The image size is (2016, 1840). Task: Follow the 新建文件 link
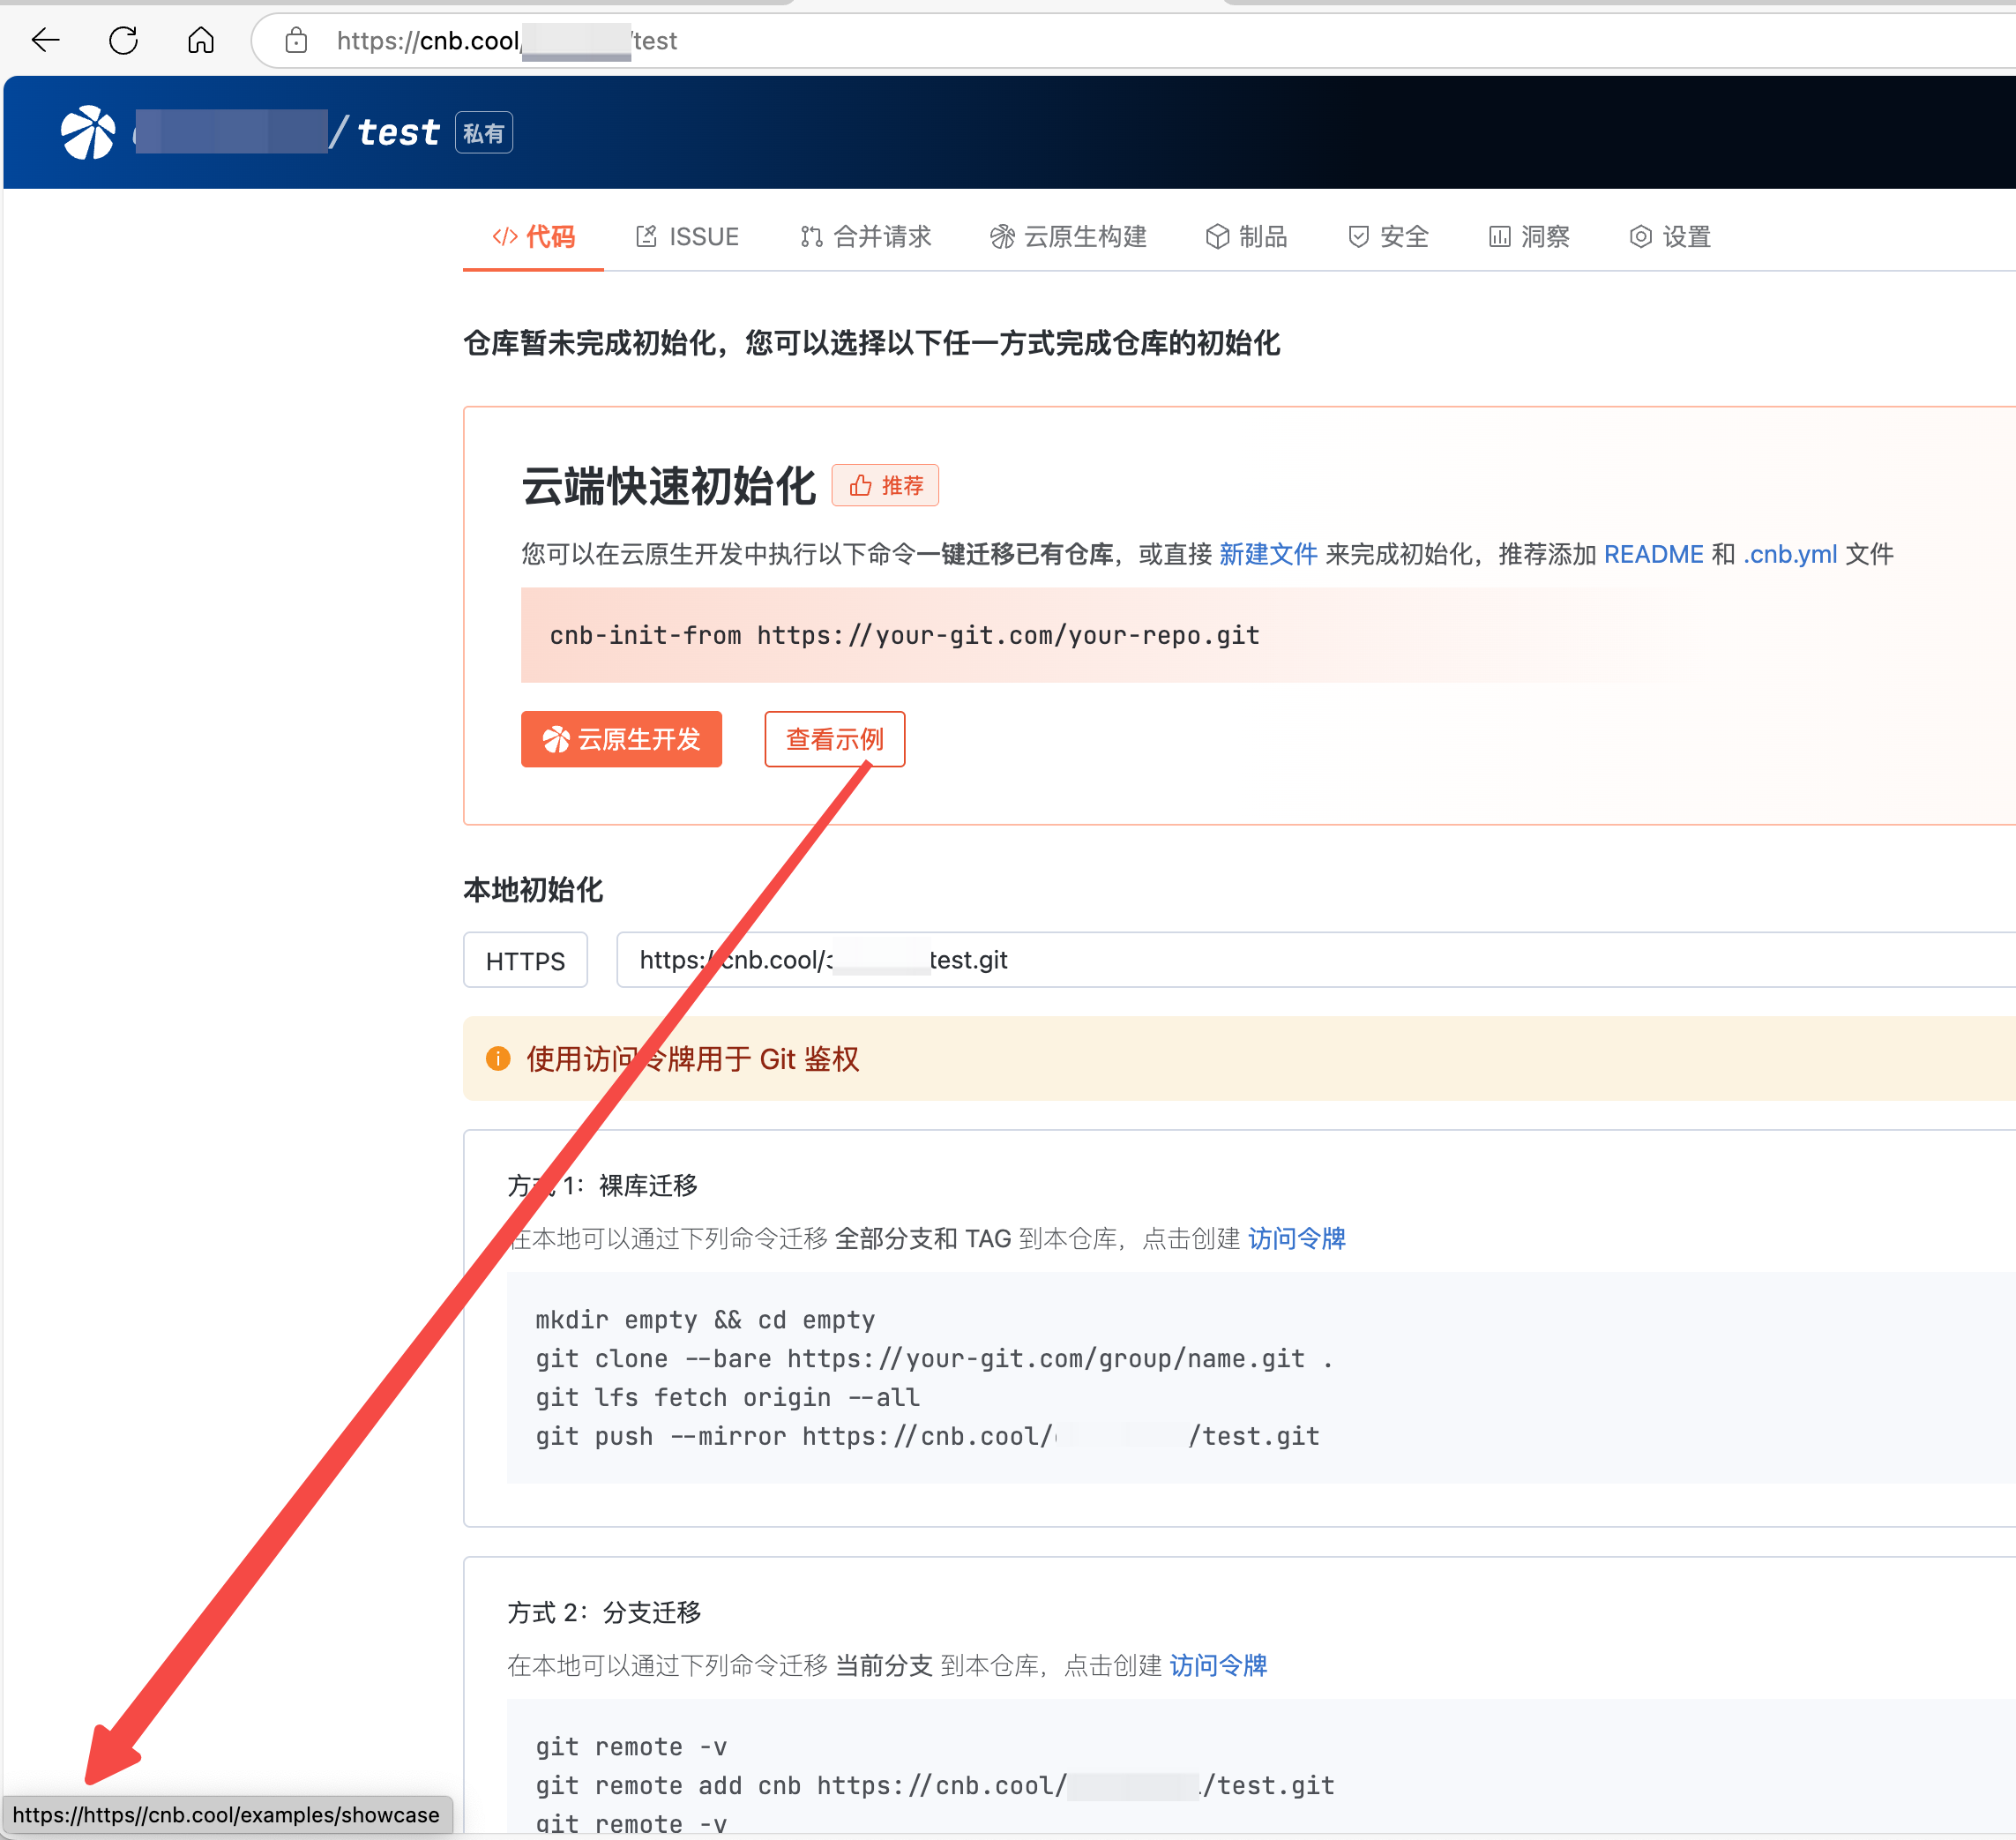click(1268, 554)
